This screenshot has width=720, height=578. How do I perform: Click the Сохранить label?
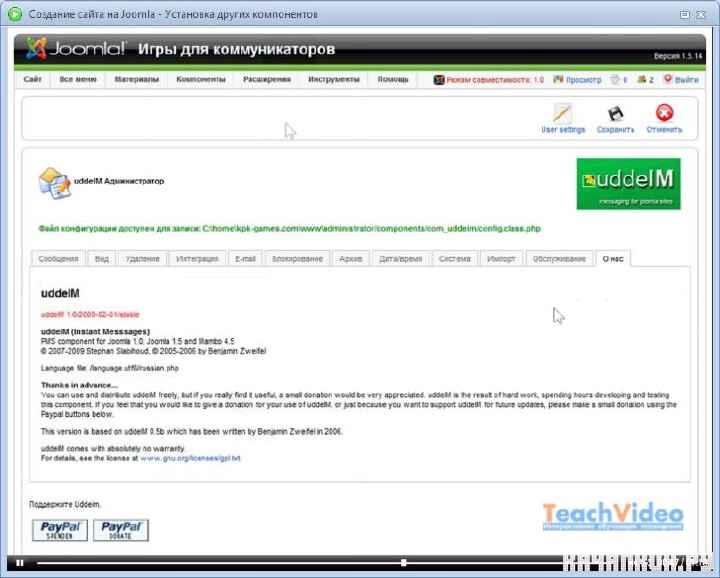(x=615, y=129)
